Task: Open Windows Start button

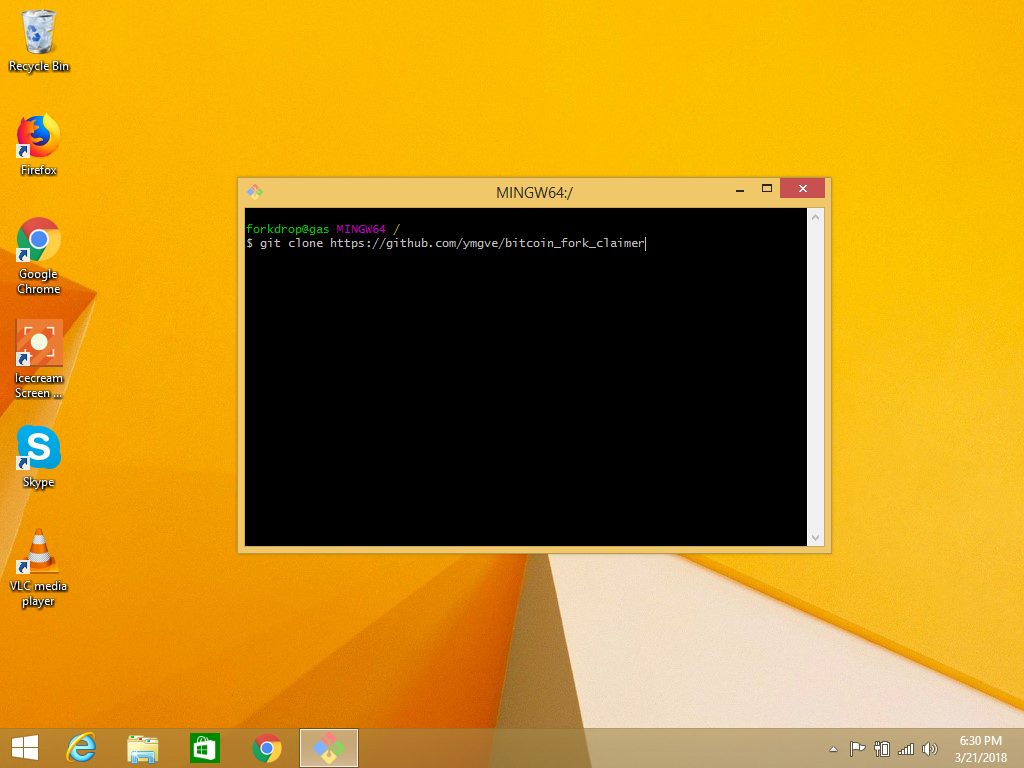Action: click(25, 747)
